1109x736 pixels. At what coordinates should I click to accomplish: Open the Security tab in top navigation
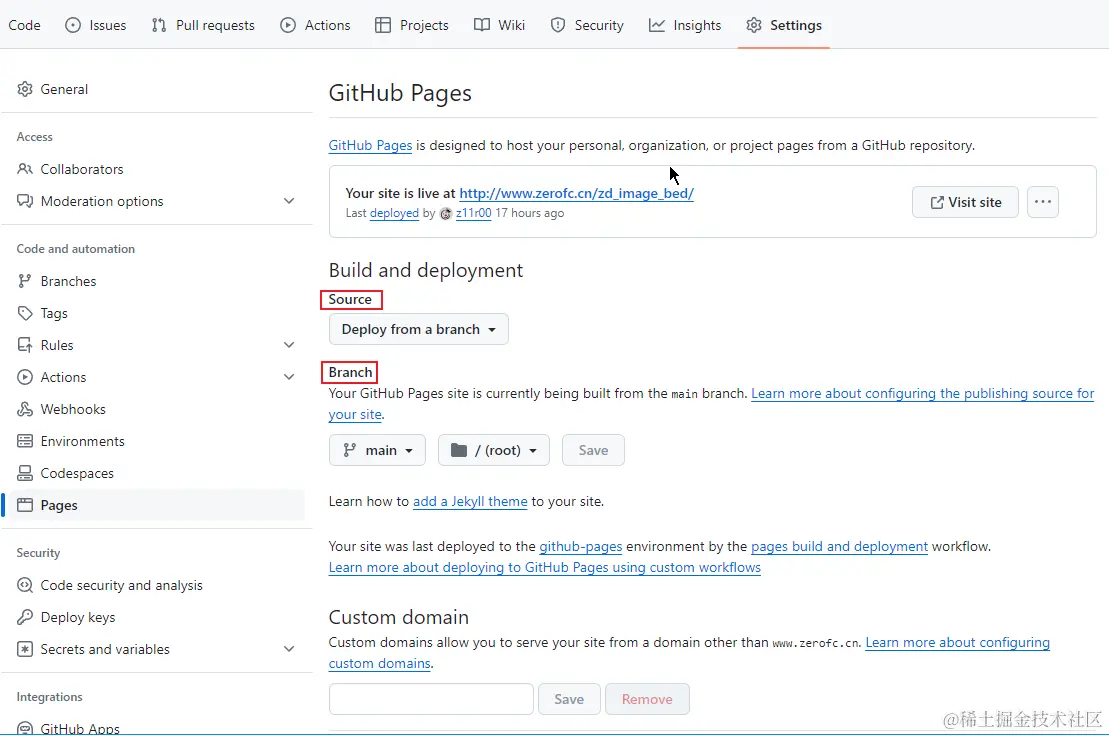[587, 25]
